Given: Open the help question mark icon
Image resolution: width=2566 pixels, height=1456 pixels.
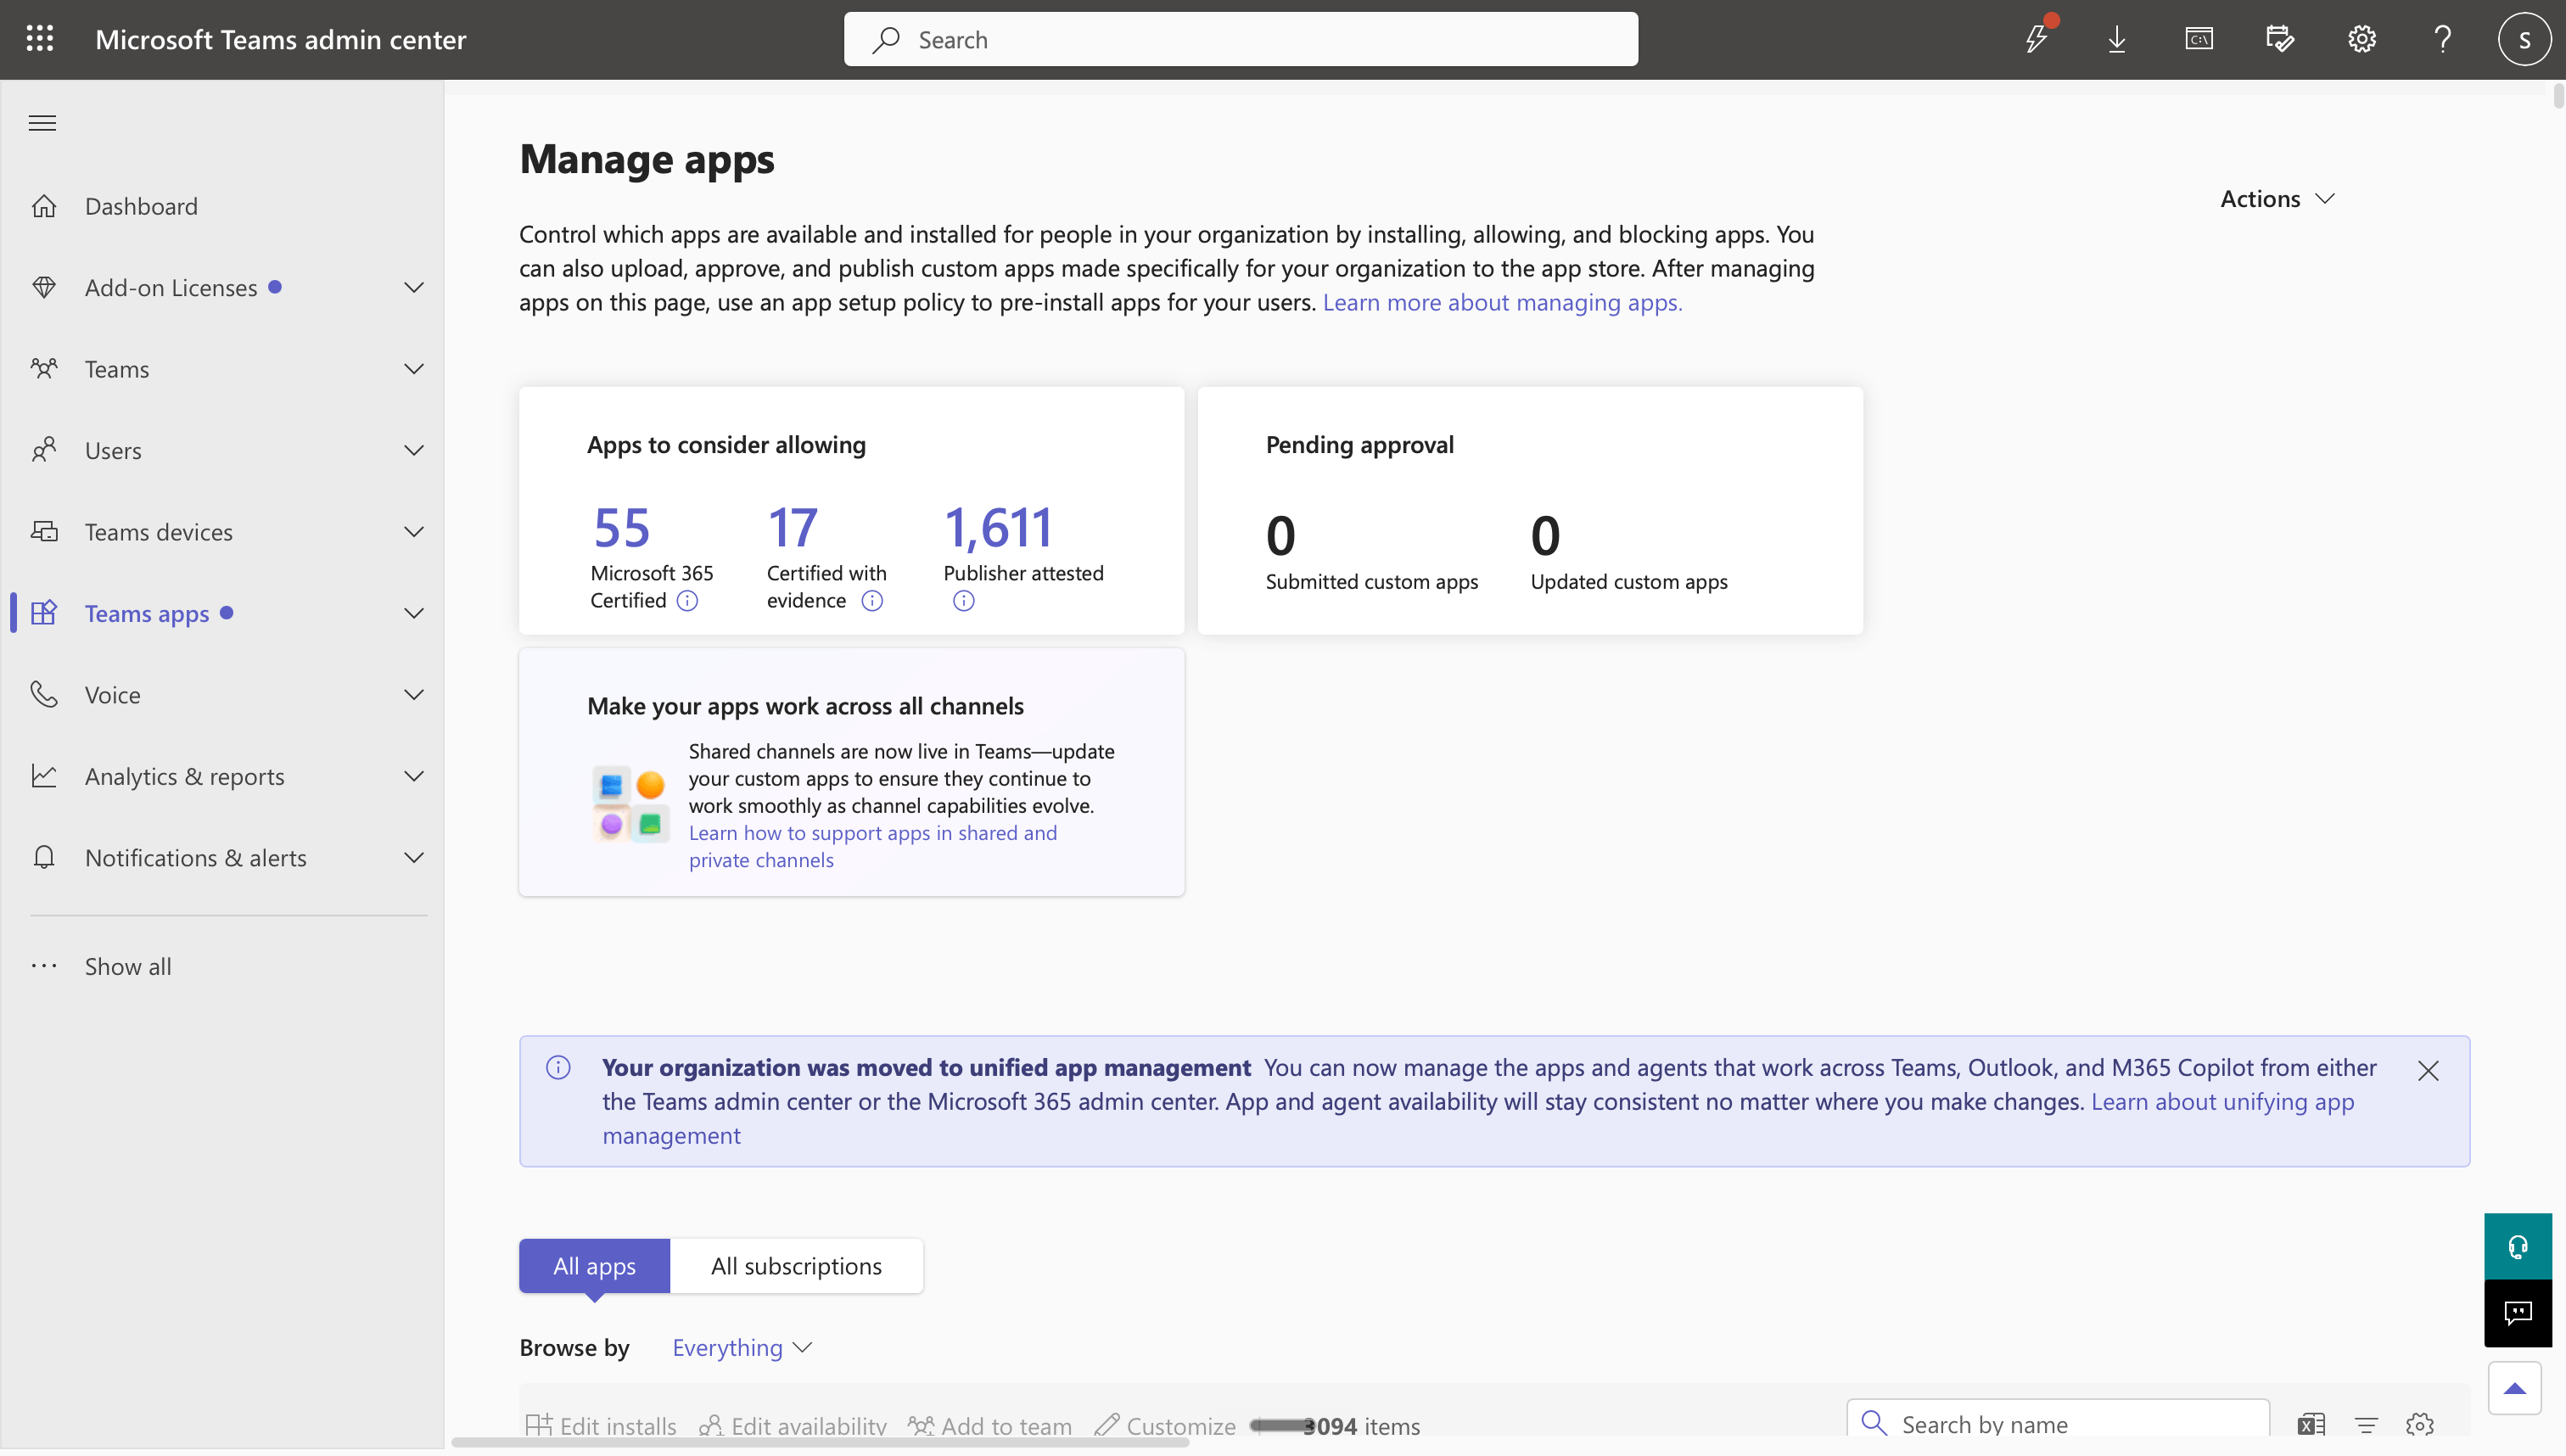Looking at the screenshot, I should click(2442, 39).
